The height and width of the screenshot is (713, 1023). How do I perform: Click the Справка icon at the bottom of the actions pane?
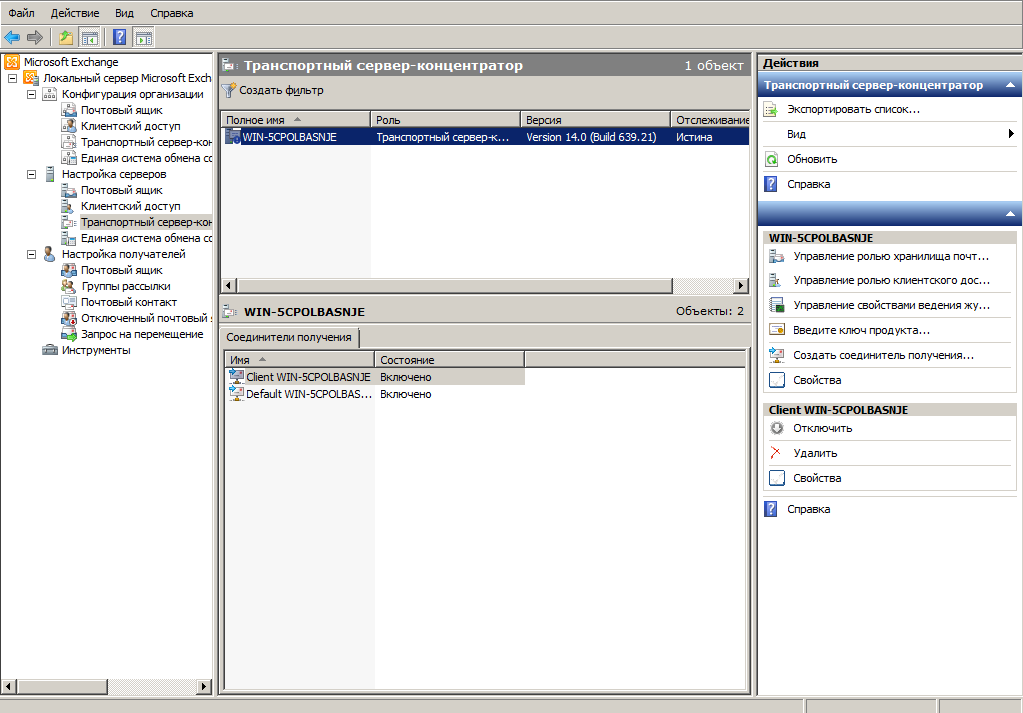[x=771, y=509]
